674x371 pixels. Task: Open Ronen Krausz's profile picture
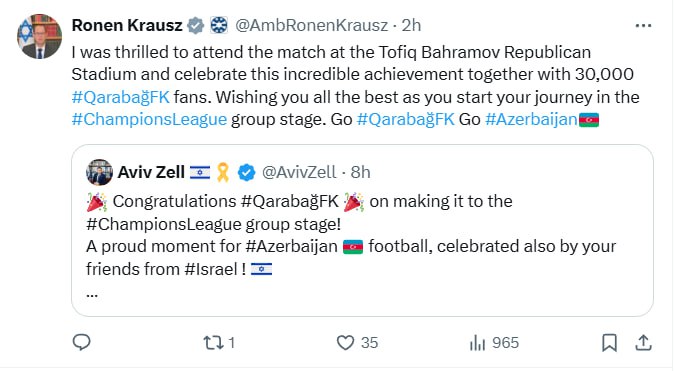pos(40,37)
